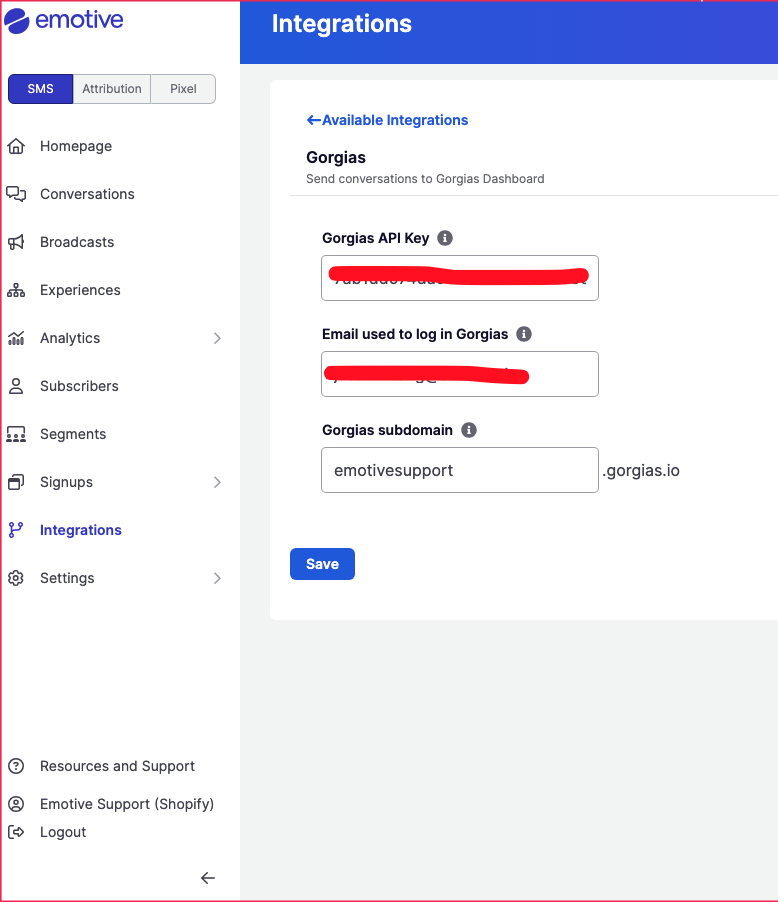The width and height of the screenshot is (778, 902).
Task: Click the Experiences flowchart icon
Action: [16, 290]
